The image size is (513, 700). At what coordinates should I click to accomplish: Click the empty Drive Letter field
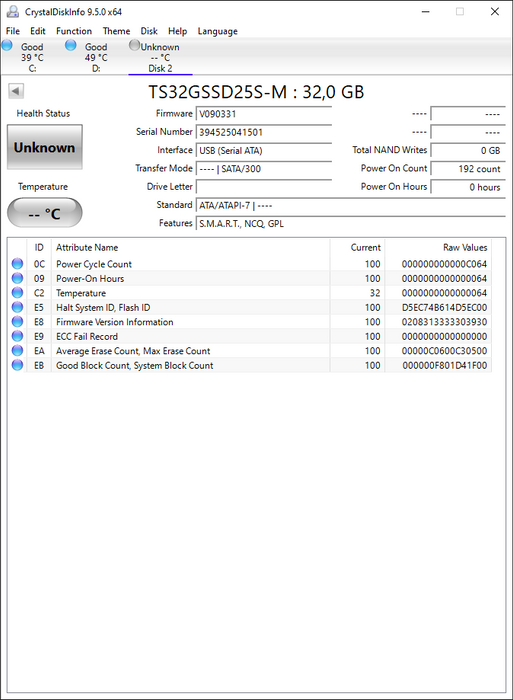coord(263,187)
